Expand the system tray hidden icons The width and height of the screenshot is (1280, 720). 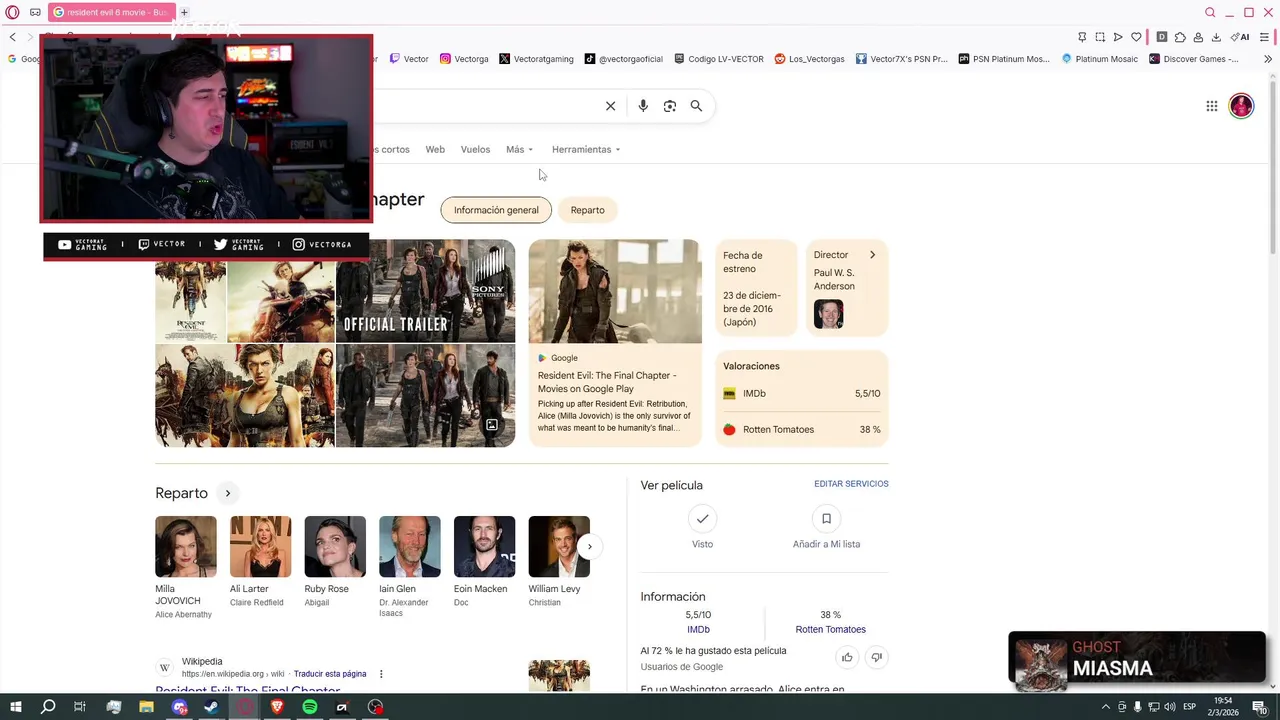point(1105,707)
